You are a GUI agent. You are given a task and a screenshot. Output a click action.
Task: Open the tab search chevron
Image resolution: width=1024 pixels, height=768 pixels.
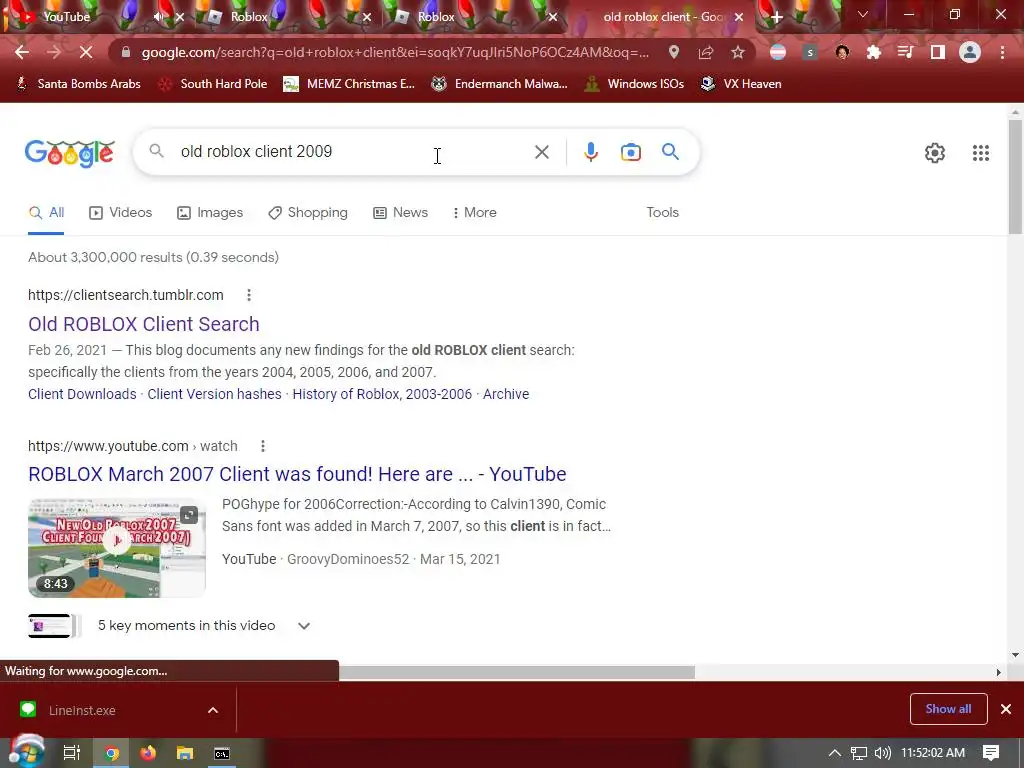[863, 14]
